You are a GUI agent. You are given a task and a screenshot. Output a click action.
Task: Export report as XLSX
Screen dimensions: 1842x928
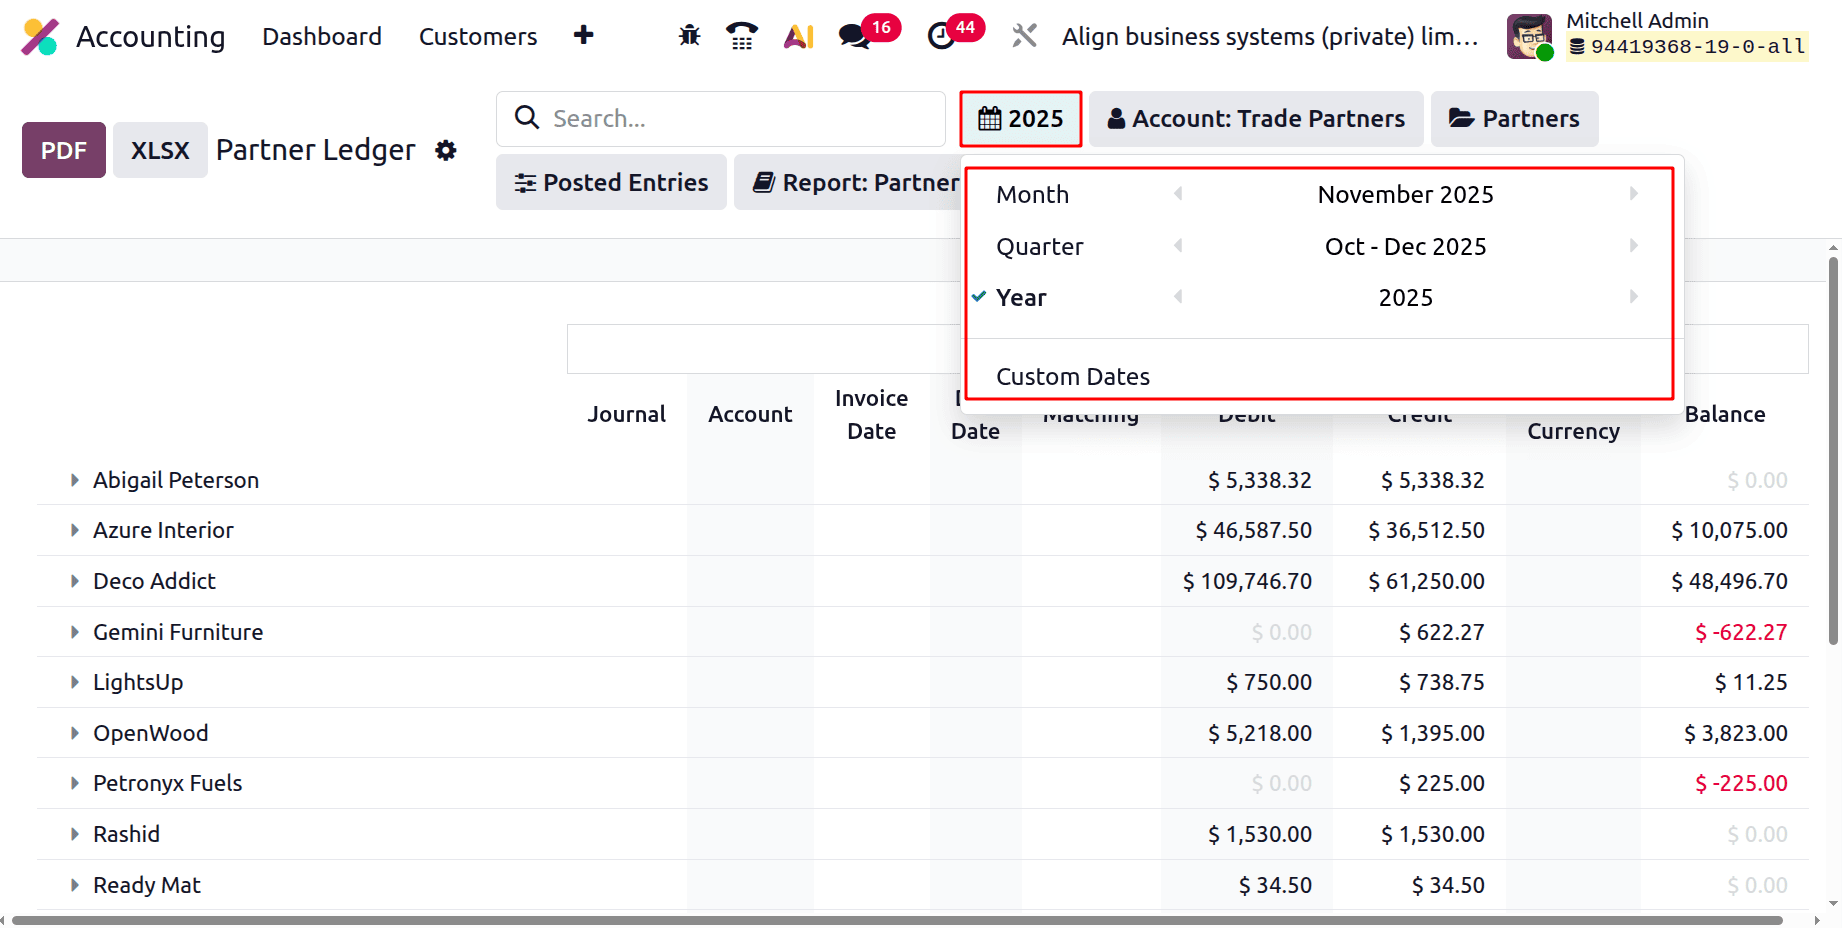pos(160,150)
